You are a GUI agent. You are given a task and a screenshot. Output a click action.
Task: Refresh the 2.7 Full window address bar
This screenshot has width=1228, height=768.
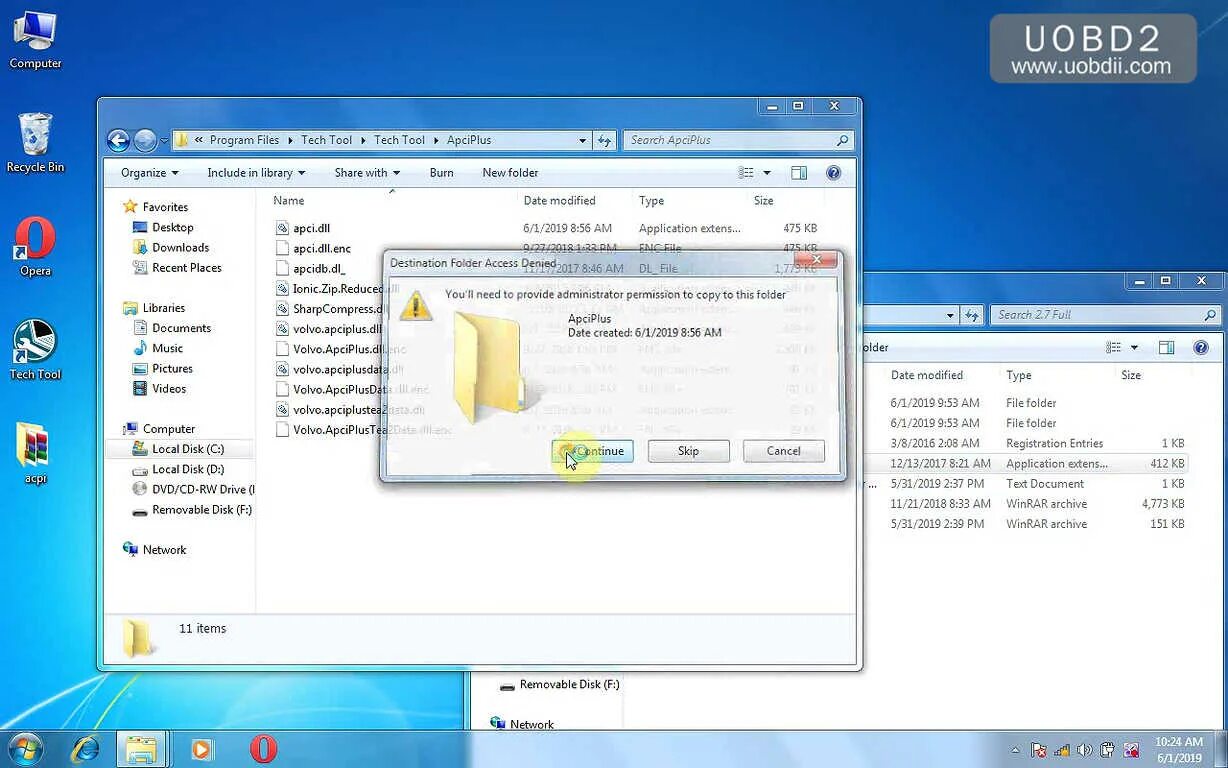[972, 315]
